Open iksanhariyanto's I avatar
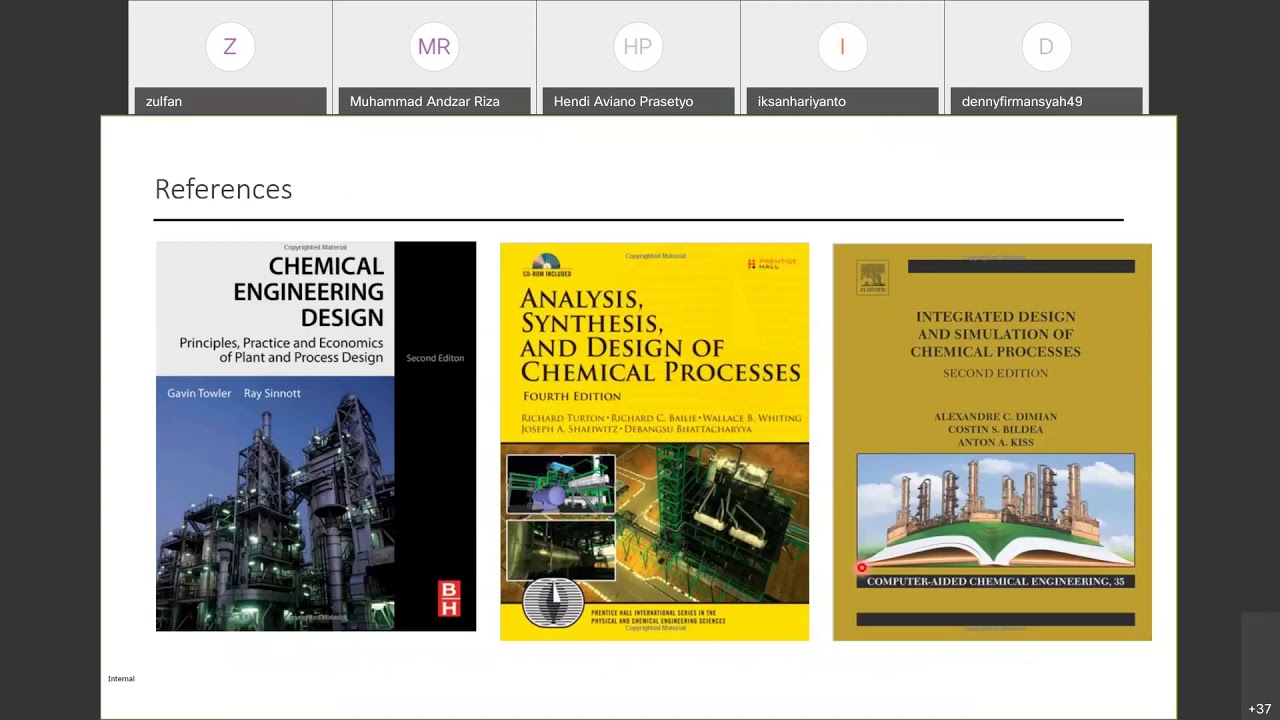Image resolution: width=1280 pixels, height=720 pixels. click(x=842, y=47)
